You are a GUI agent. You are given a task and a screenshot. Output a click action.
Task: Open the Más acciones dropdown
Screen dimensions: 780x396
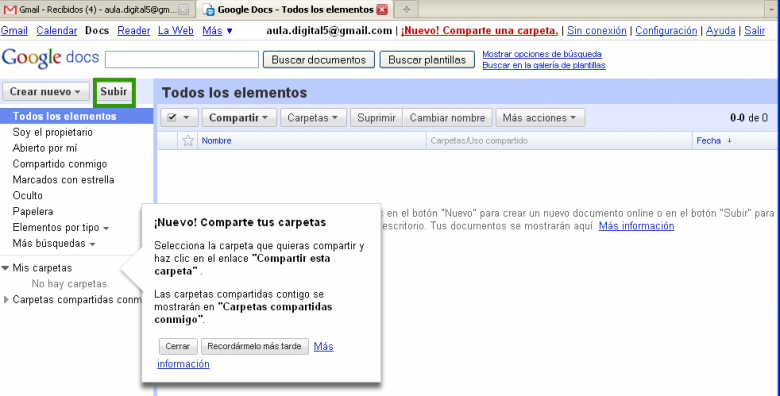(x=540, y=118)
